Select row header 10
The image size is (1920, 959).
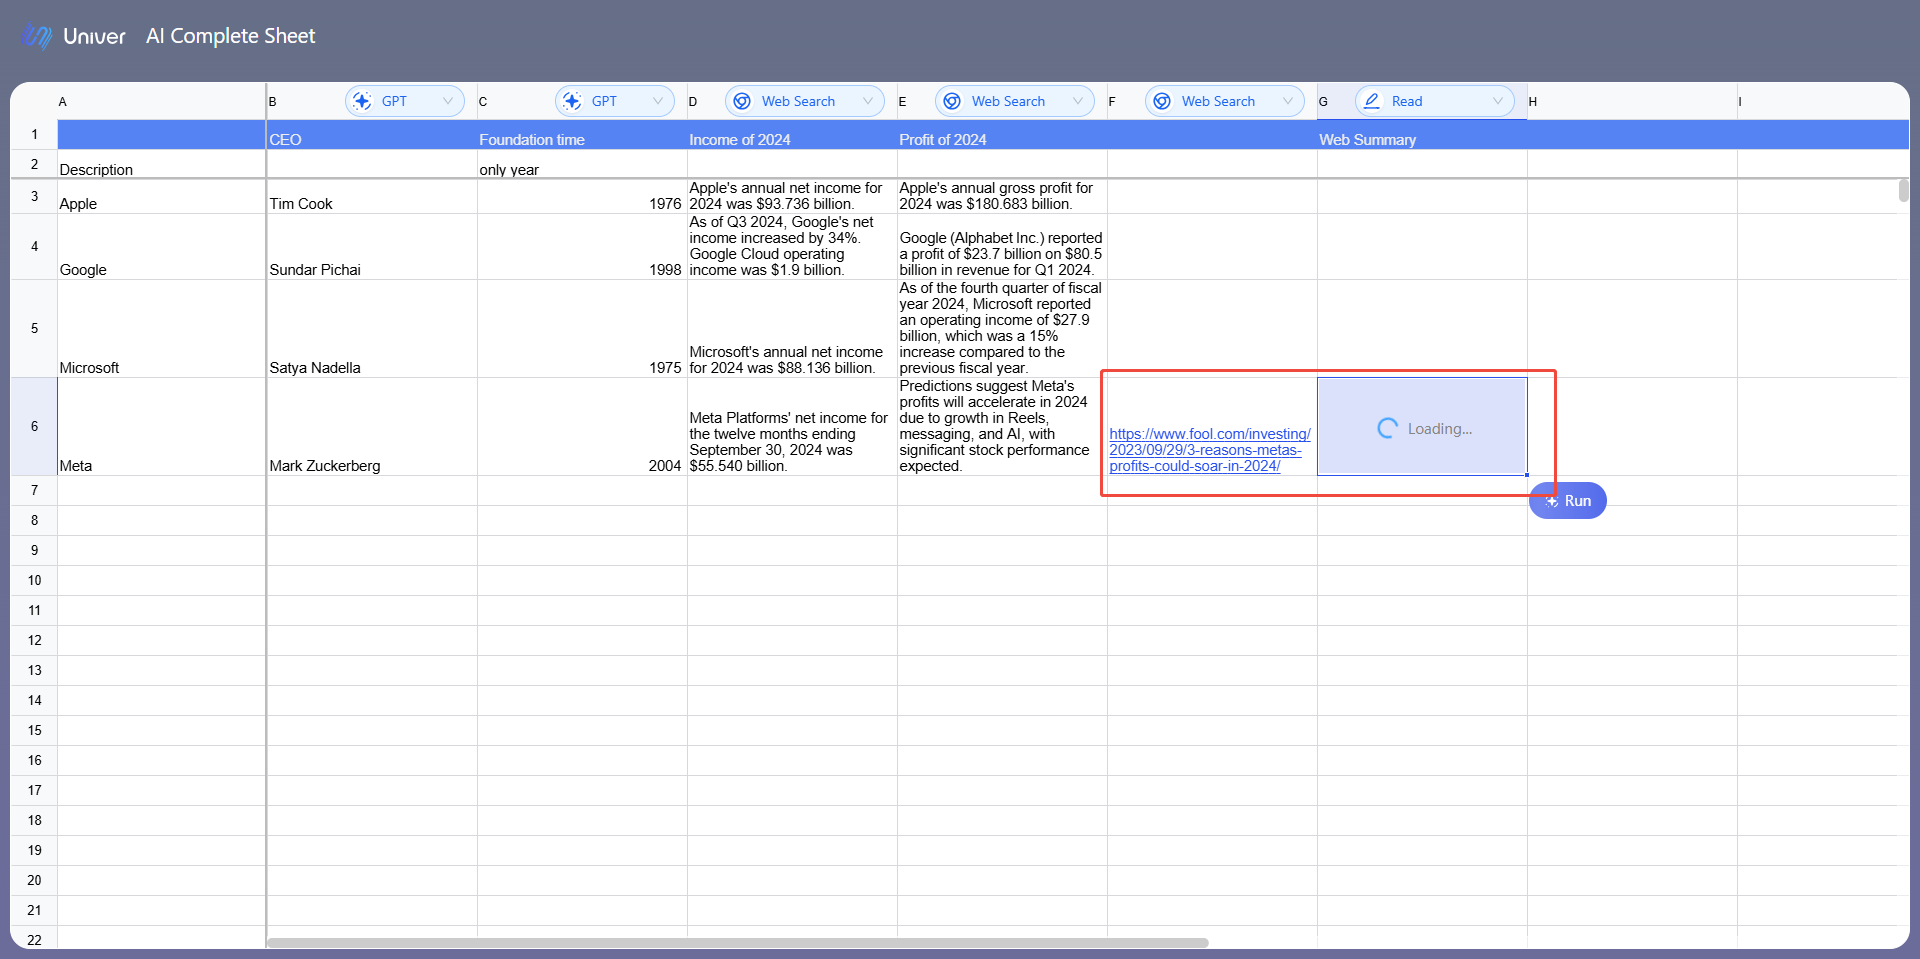pyautogui.click(x=34, y=581)
